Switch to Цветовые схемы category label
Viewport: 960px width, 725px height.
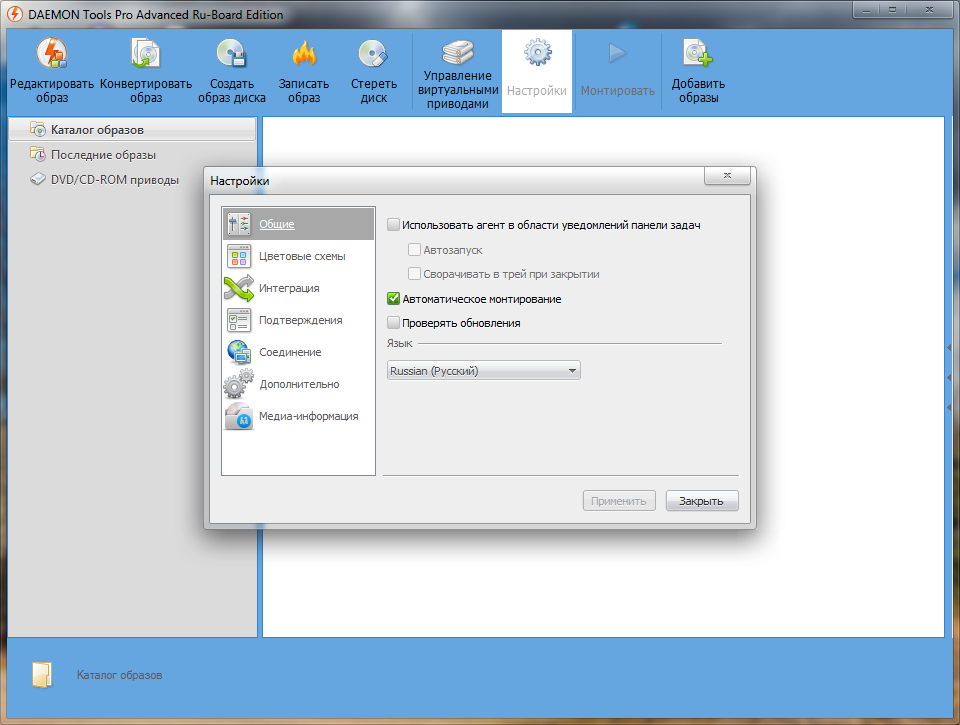(302, 256)
